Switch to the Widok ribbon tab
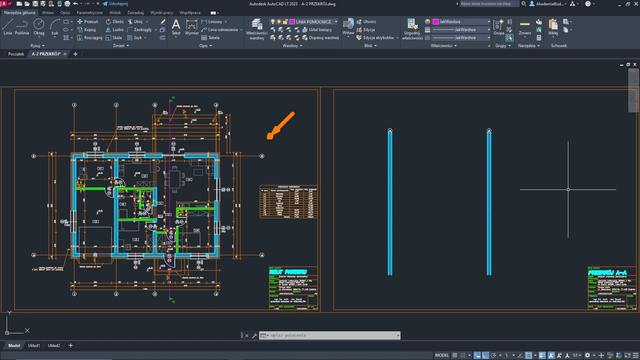The image size is (640, 360). click(x=115, y=13)
